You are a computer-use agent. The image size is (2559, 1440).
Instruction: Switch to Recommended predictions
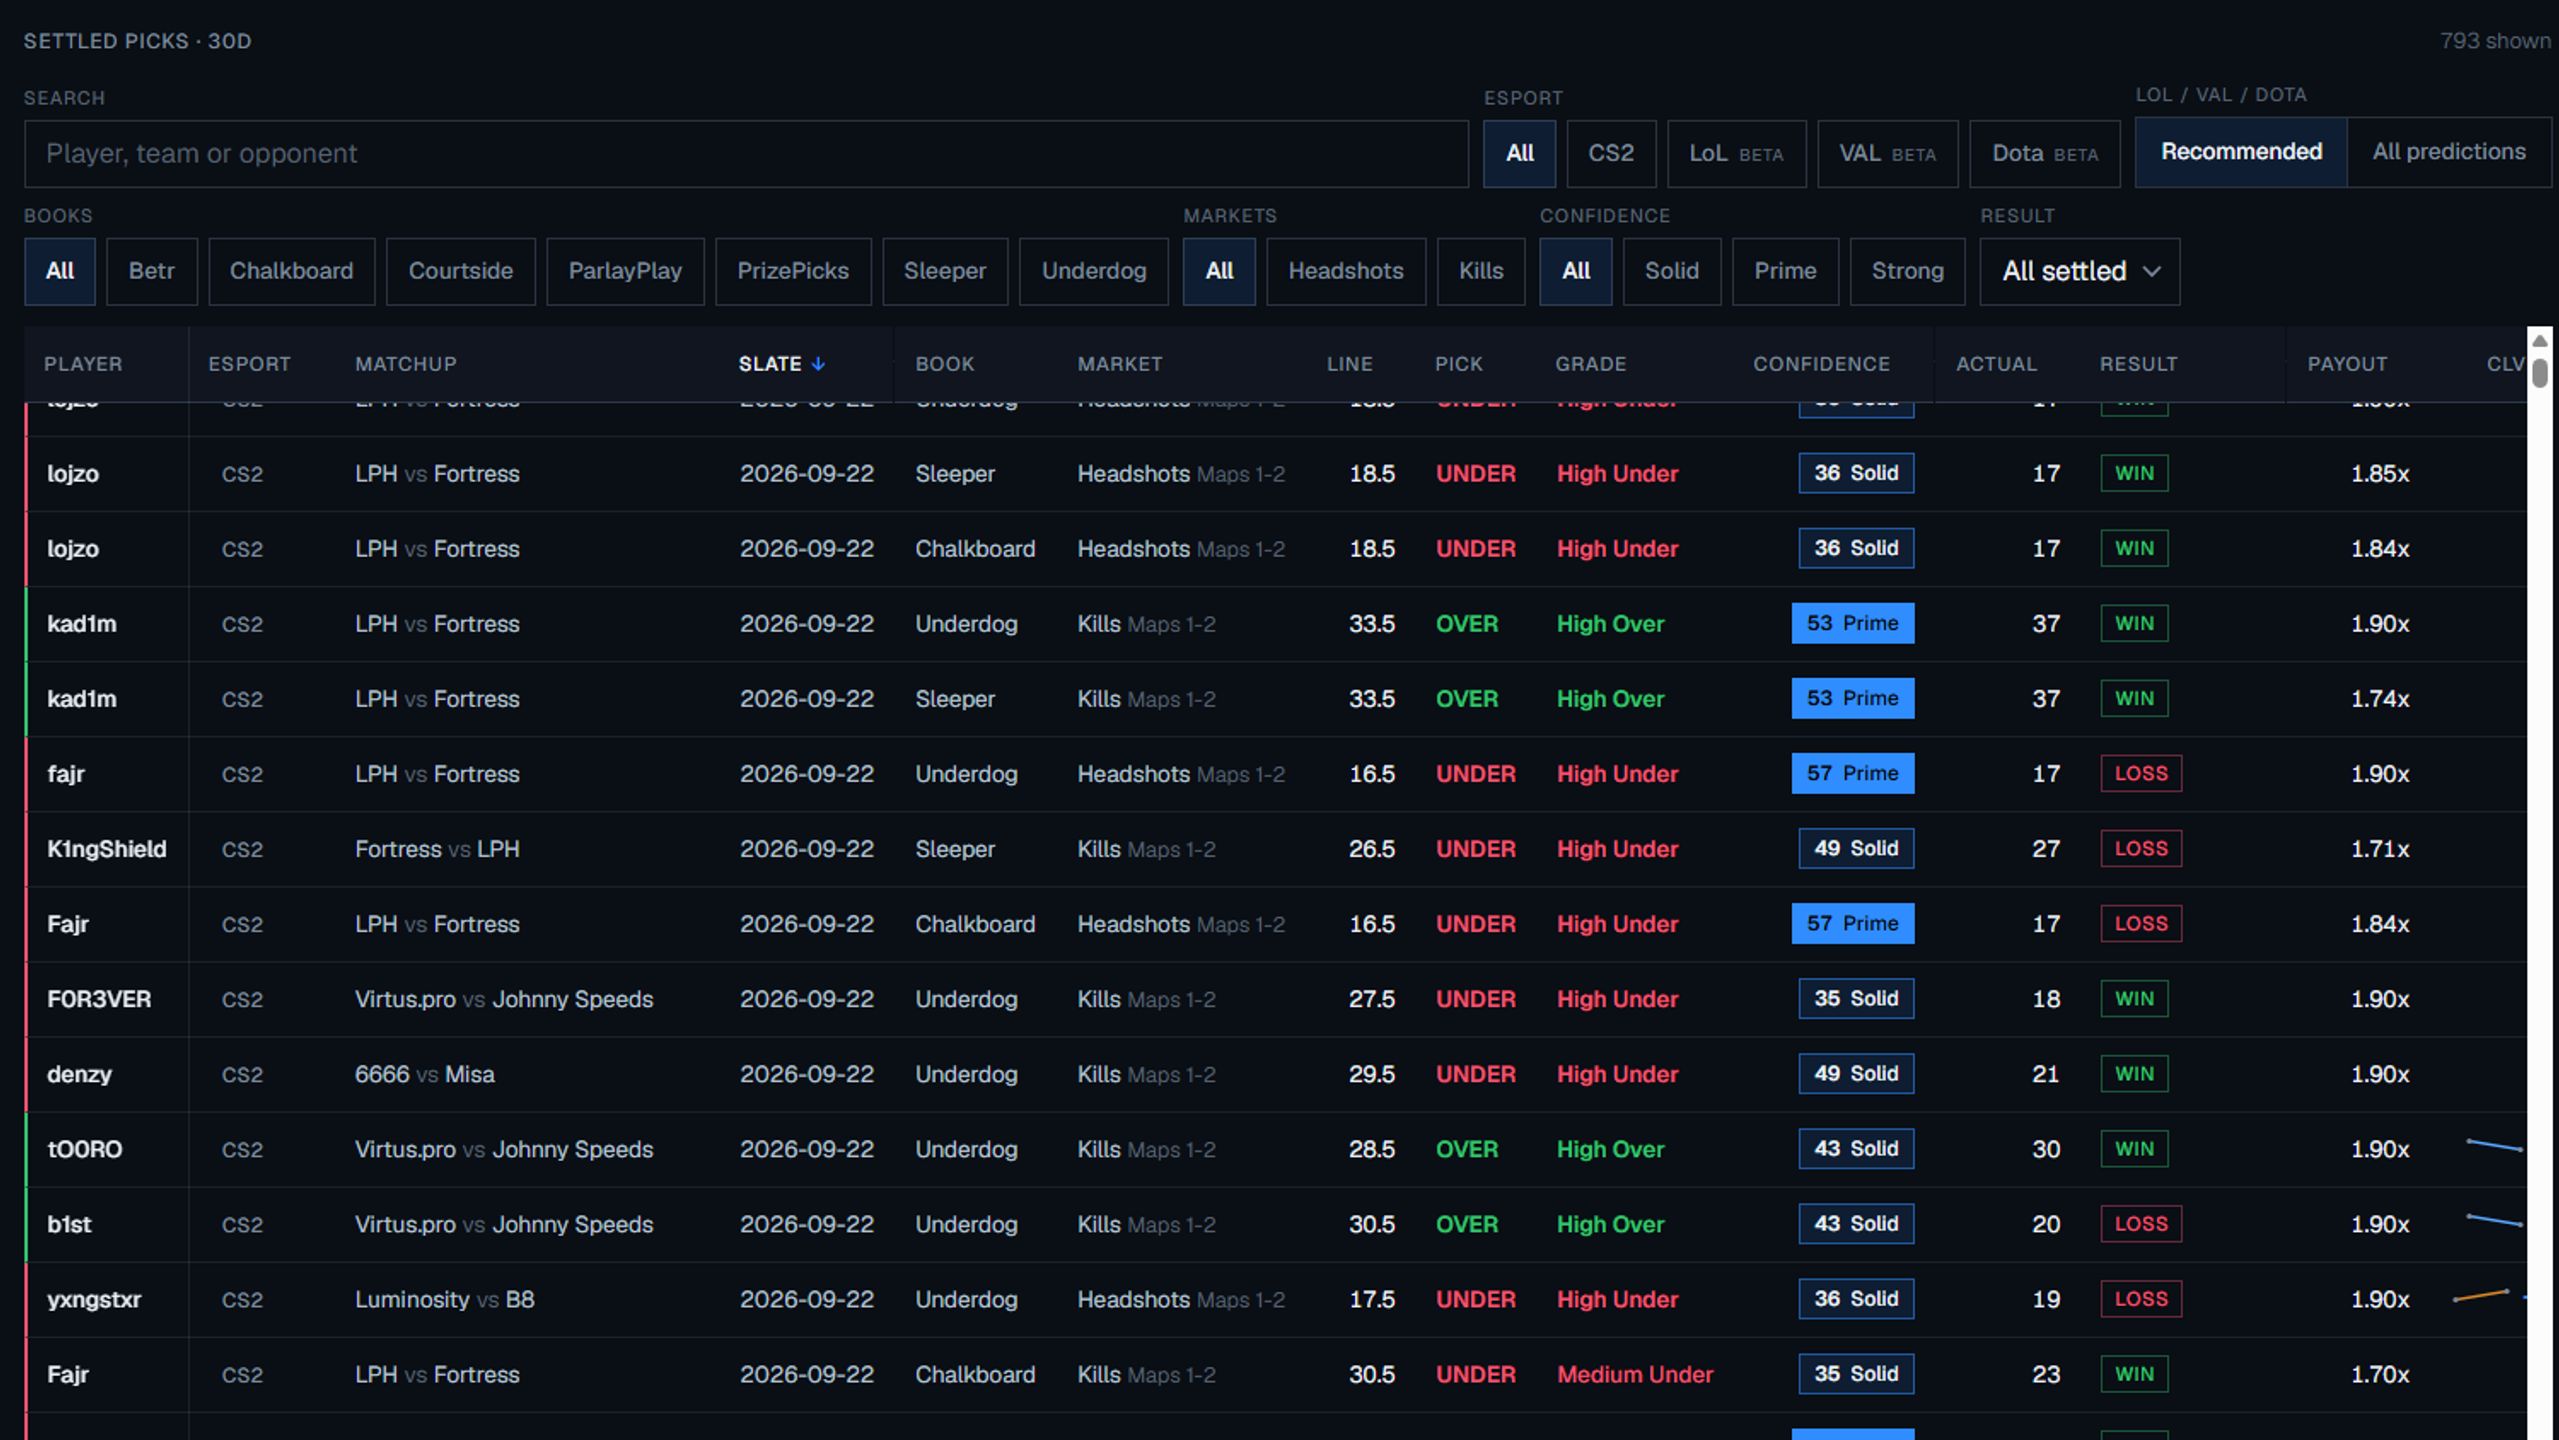[x=2240, y=152]
